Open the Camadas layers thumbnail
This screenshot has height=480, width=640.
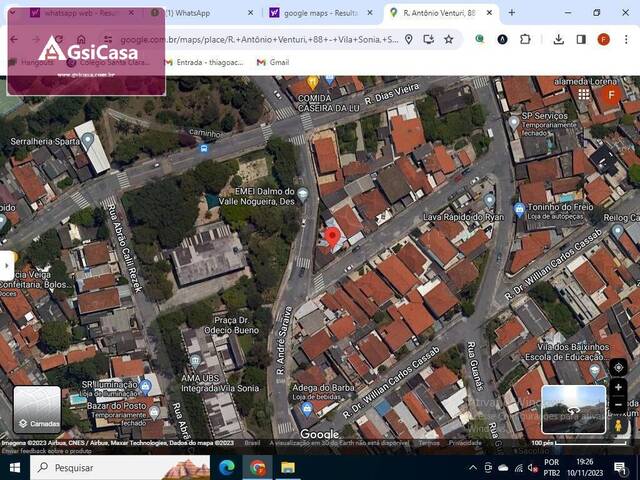(x=37, y=409)
